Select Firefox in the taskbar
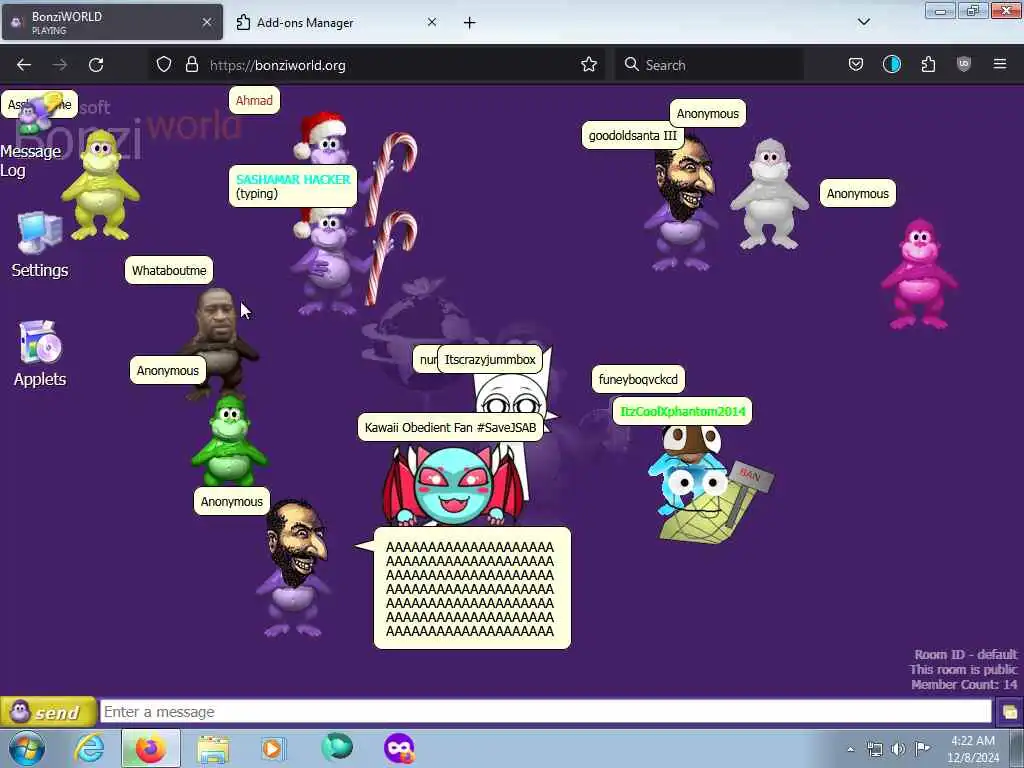This screenshot has height=768, width=1024. [x=150, y=748]
